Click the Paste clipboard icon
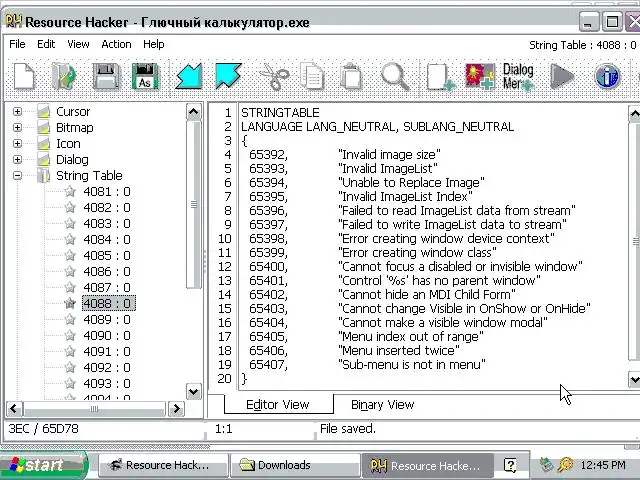This screenshot has height=480, width=640. [x=351, y=76]
